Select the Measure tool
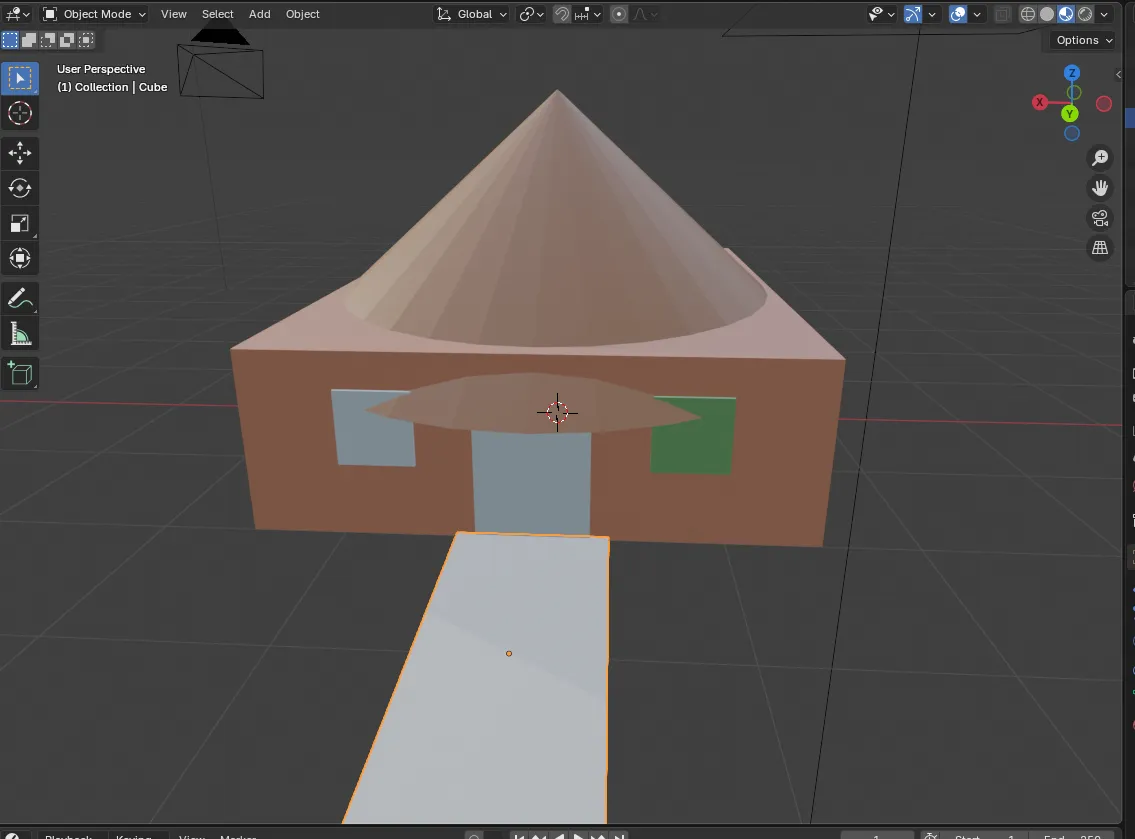 pos(20,334)
